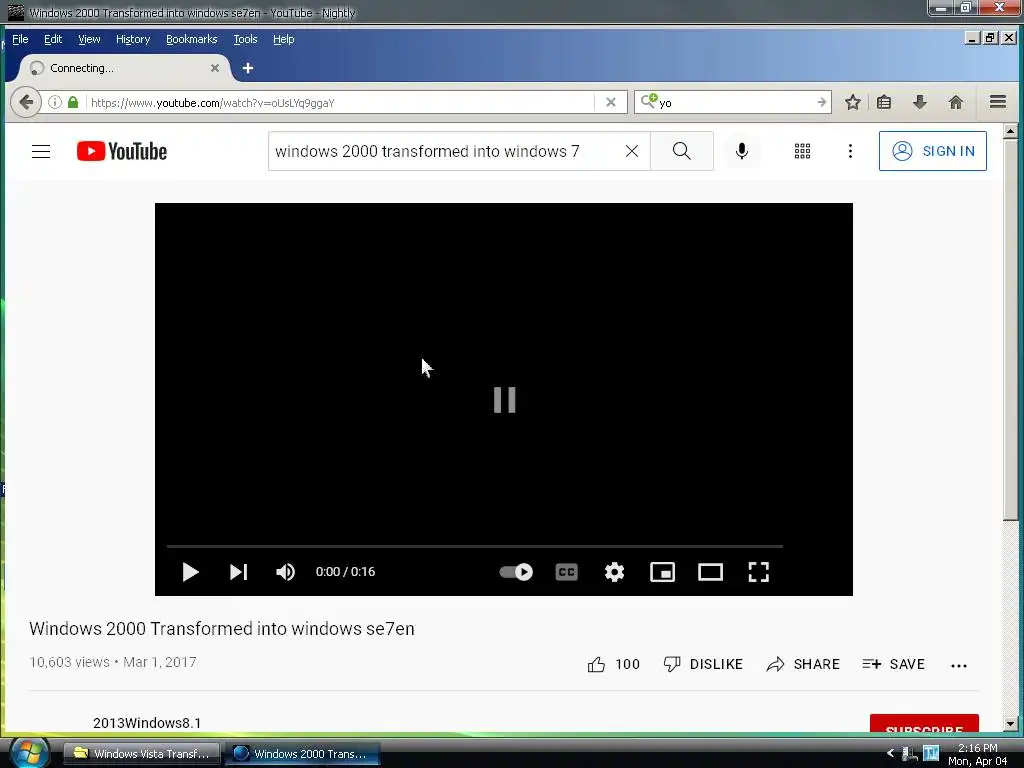Click scrollbar up arrow

(1010, 131)
